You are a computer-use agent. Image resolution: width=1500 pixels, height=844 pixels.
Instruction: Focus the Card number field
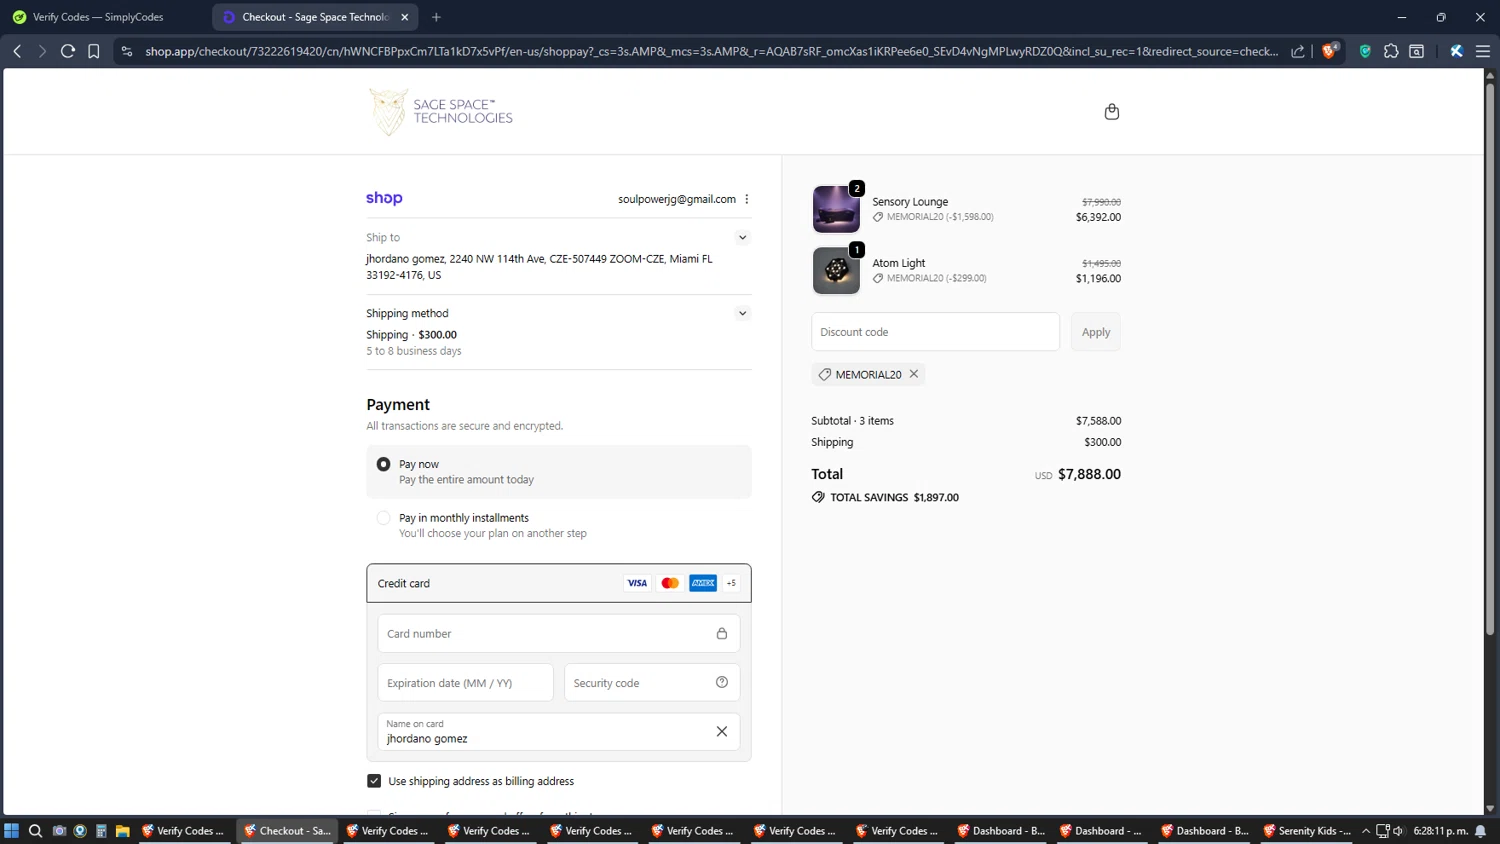pos(559,633)
